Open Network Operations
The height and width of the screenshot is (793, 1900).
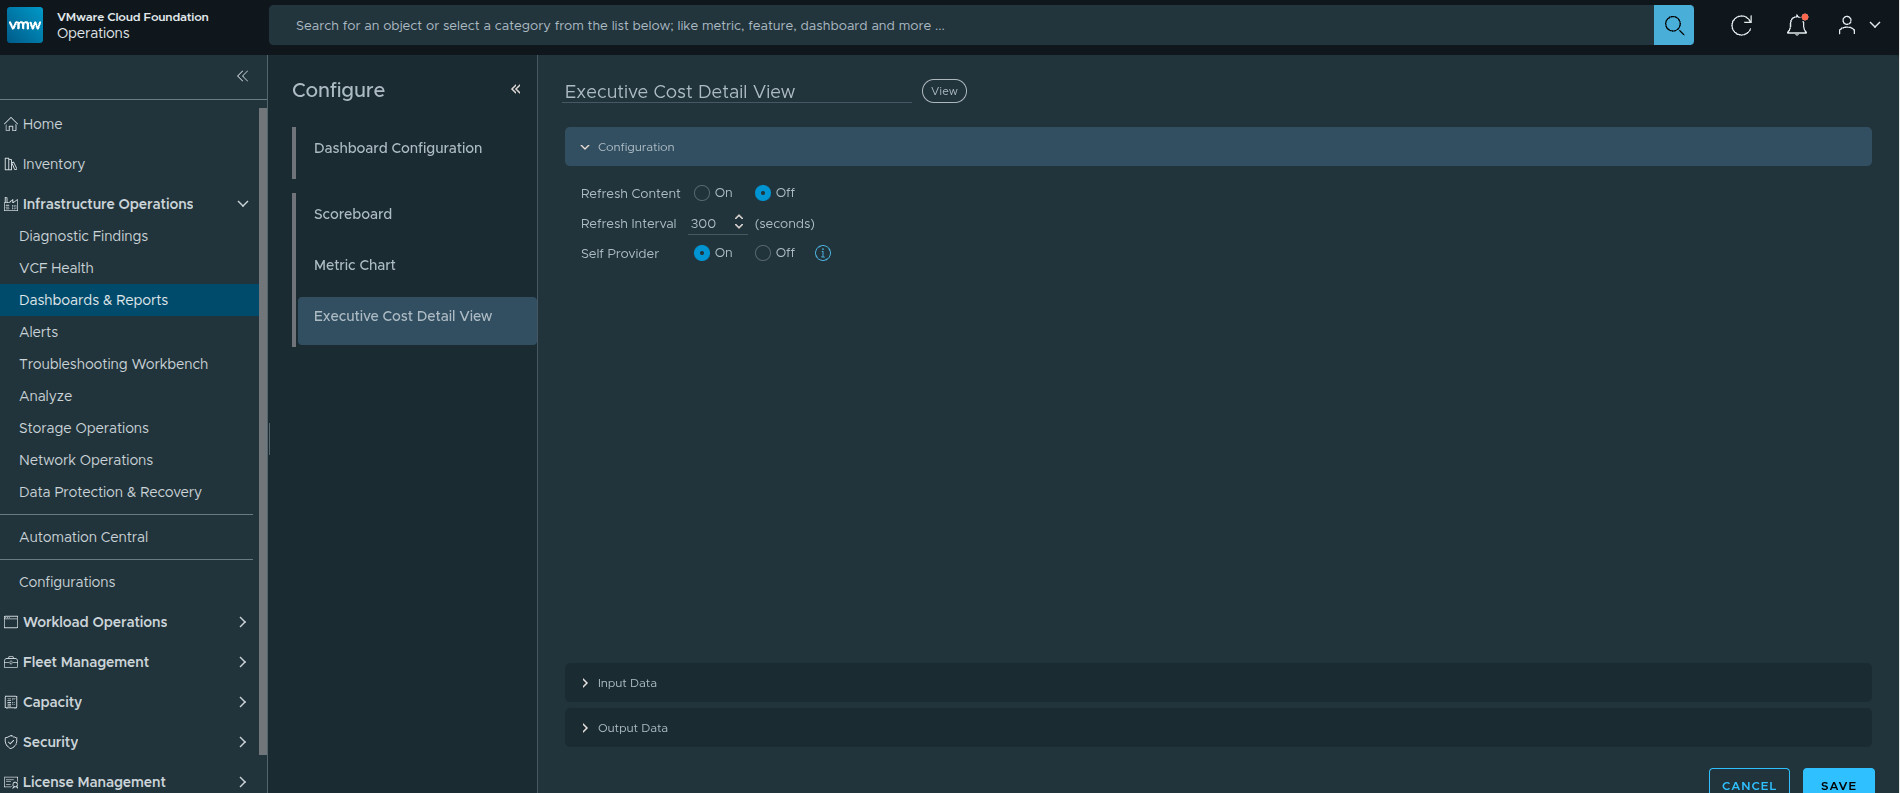[86, 460]
